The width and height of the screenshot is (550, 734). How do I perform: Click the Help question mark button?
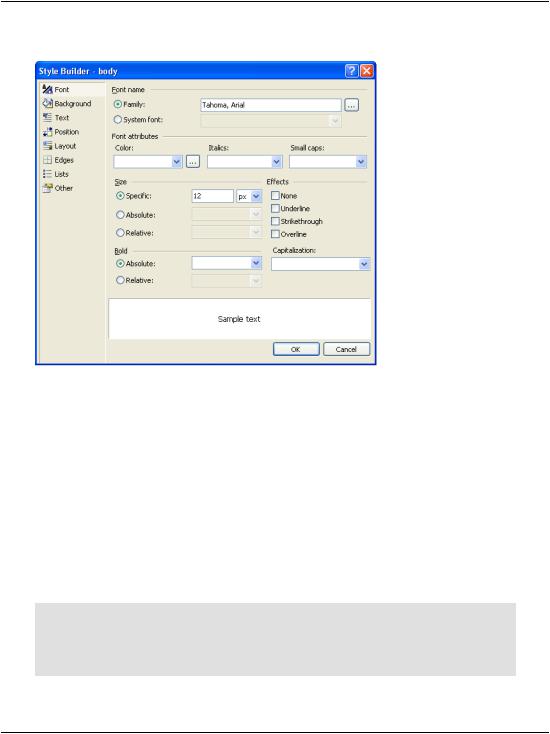[352, 71]
